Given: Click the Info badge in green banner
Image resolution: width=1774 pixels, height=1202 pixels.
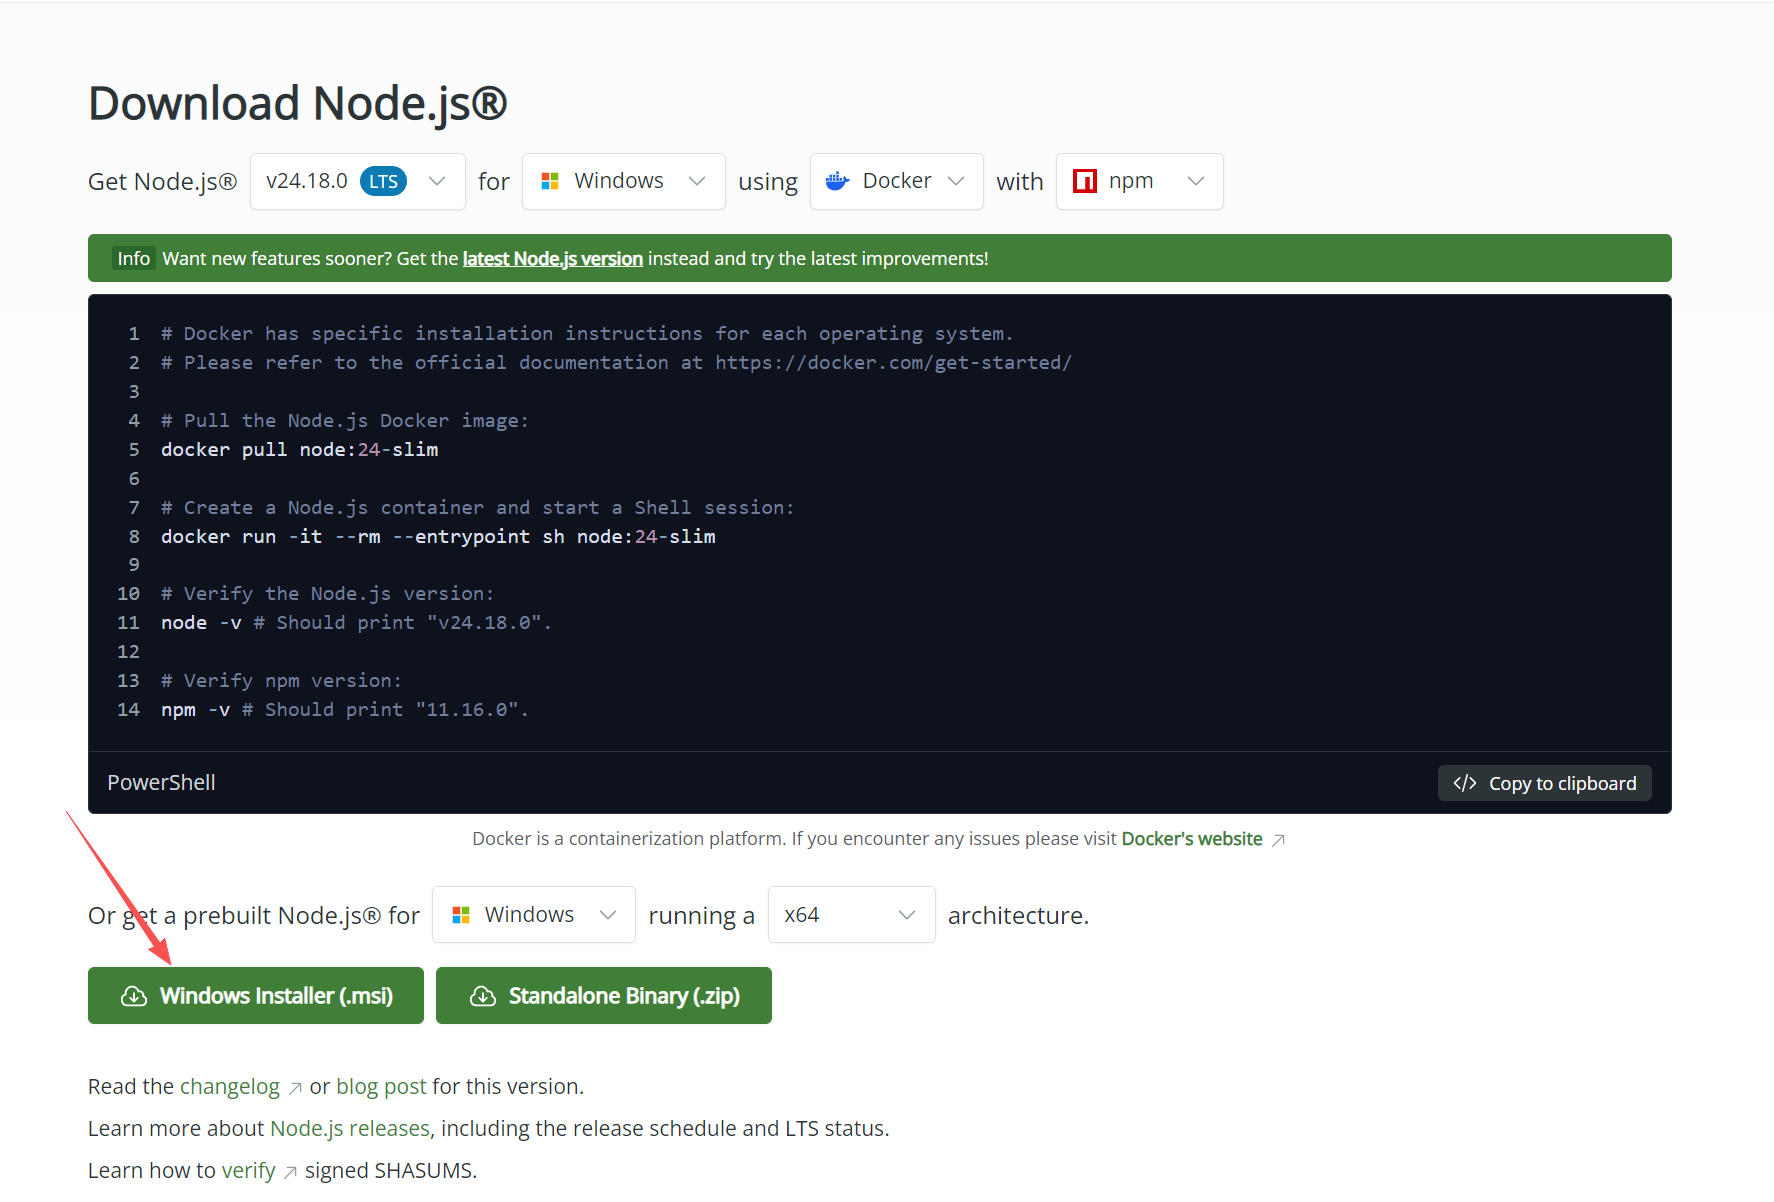Looking at the screenshot, I should click(x=133, y=258).
